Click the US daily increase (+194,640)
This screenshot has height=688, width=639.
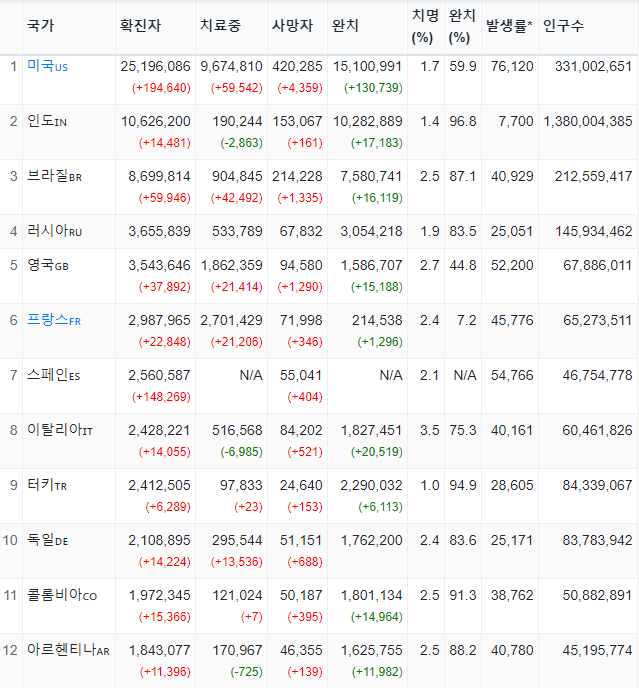pos(161,88)
